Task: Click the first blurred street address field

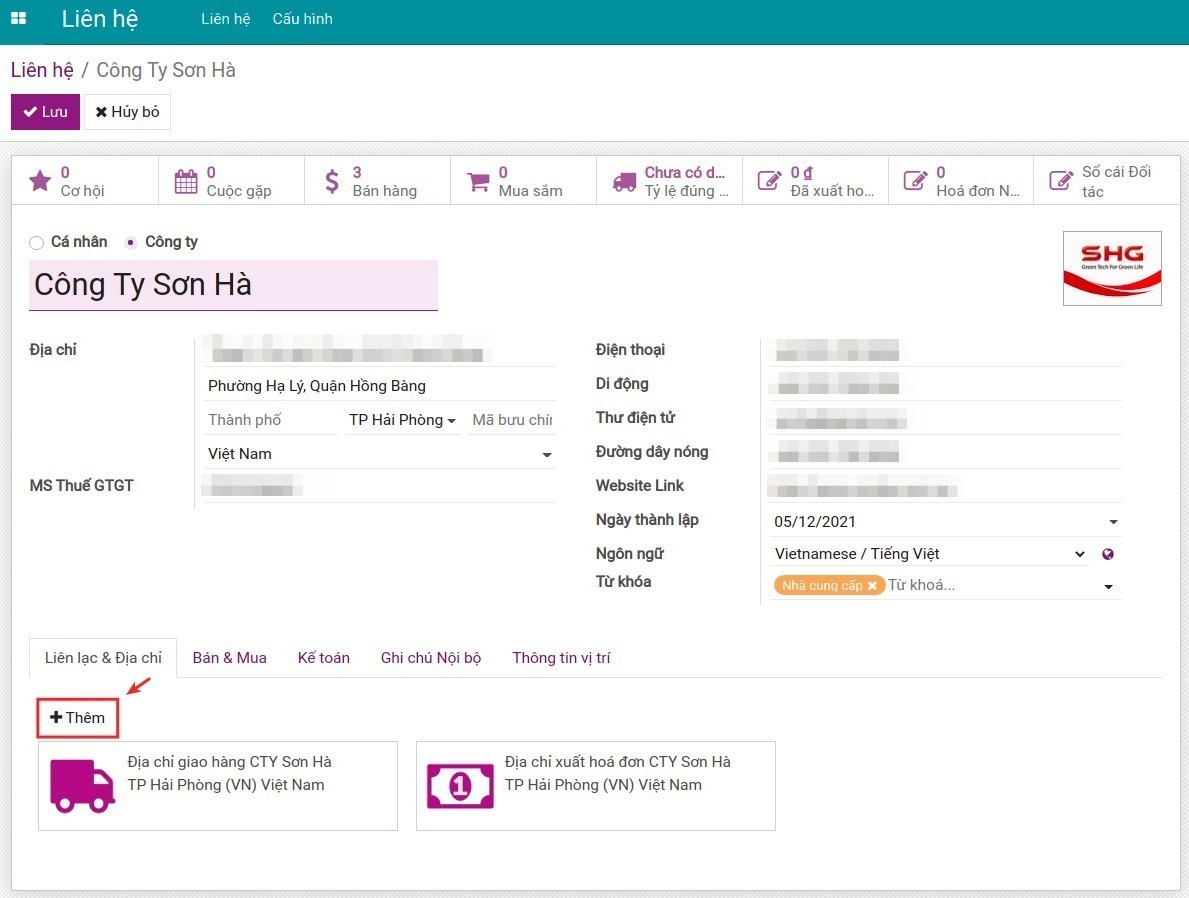Action: [380, 352]
